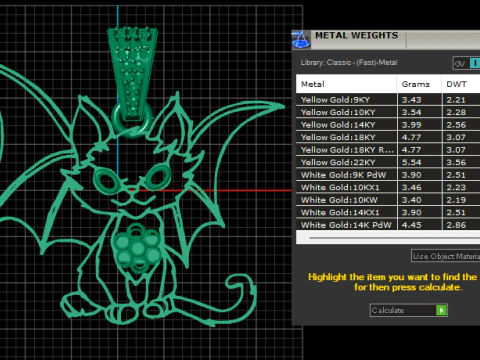Viewport: 480px width, 360px height.
Task: Toggle the blue GV switch
Action: click(x=474, y=63)
